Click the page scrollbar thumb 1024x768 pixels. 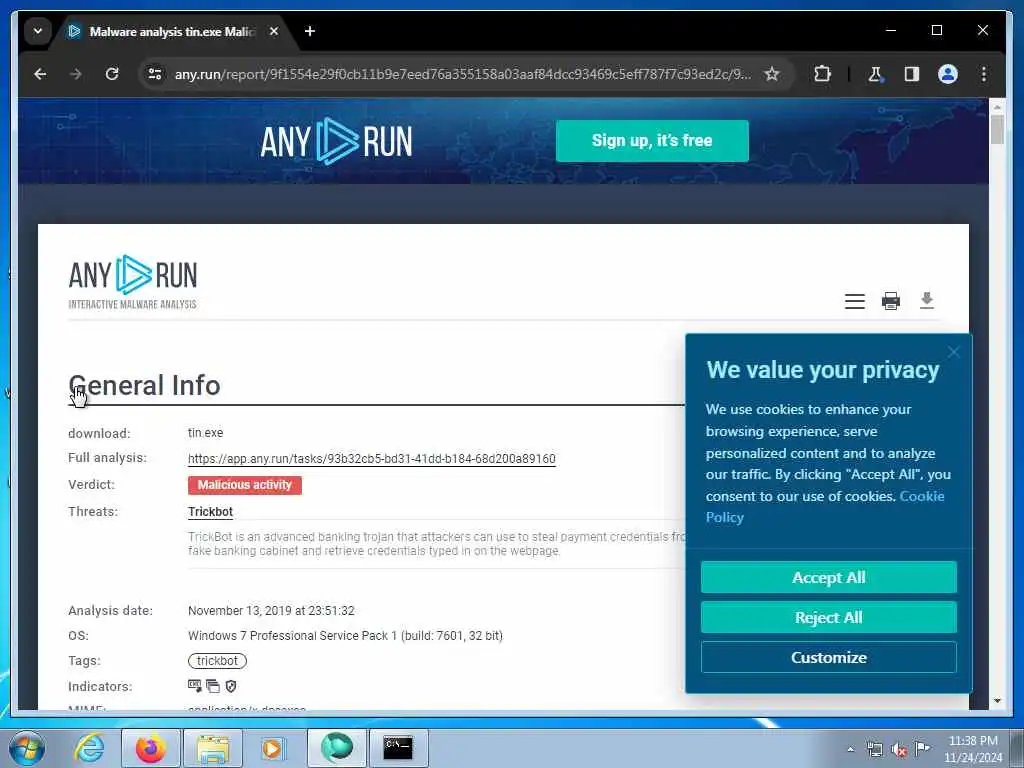[x=997, y=129]
